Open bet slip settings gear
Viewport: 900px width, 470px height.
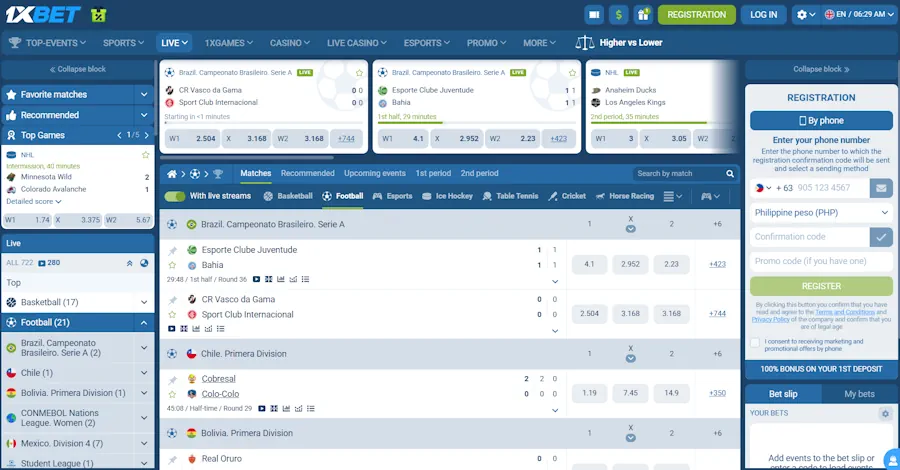point(885,413)
